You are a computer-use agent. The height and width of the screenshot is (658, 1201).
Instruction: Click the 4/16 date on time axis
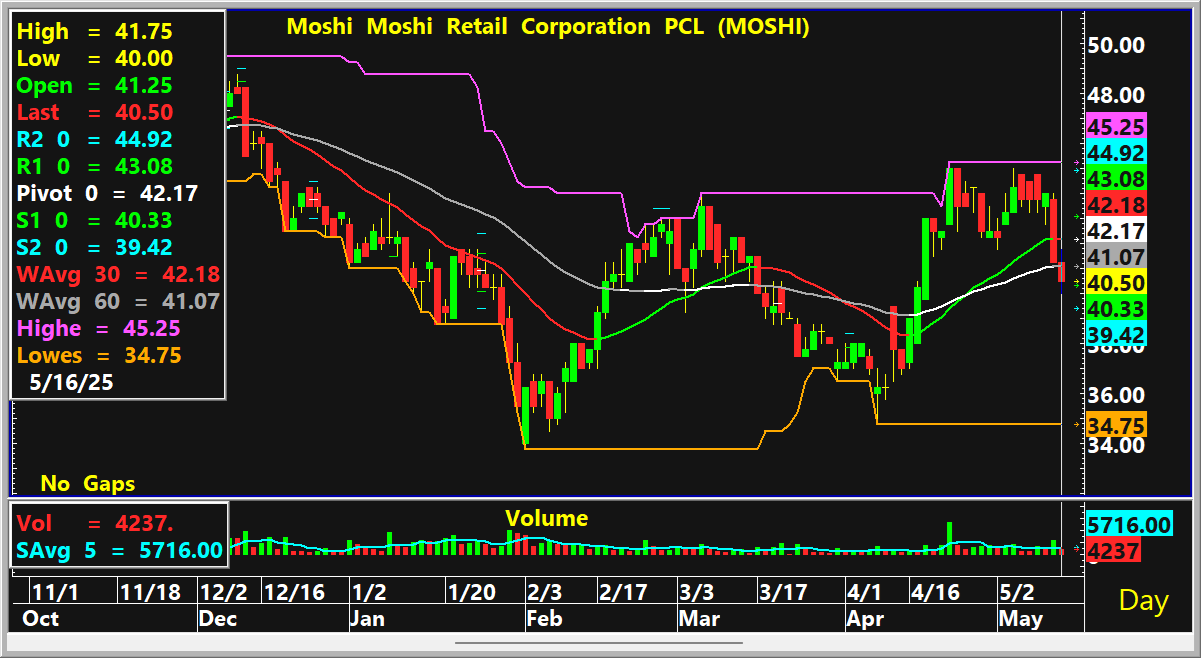(x=935, y=592)
